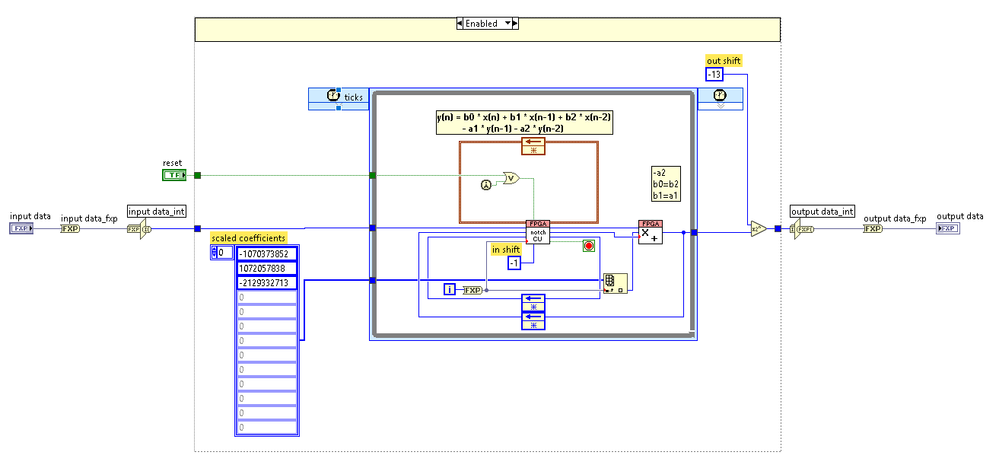Click the loop iteration terminal i
The height and width of the screenshot is (465, 999).
pyautogui.click(x=450, y=290)
